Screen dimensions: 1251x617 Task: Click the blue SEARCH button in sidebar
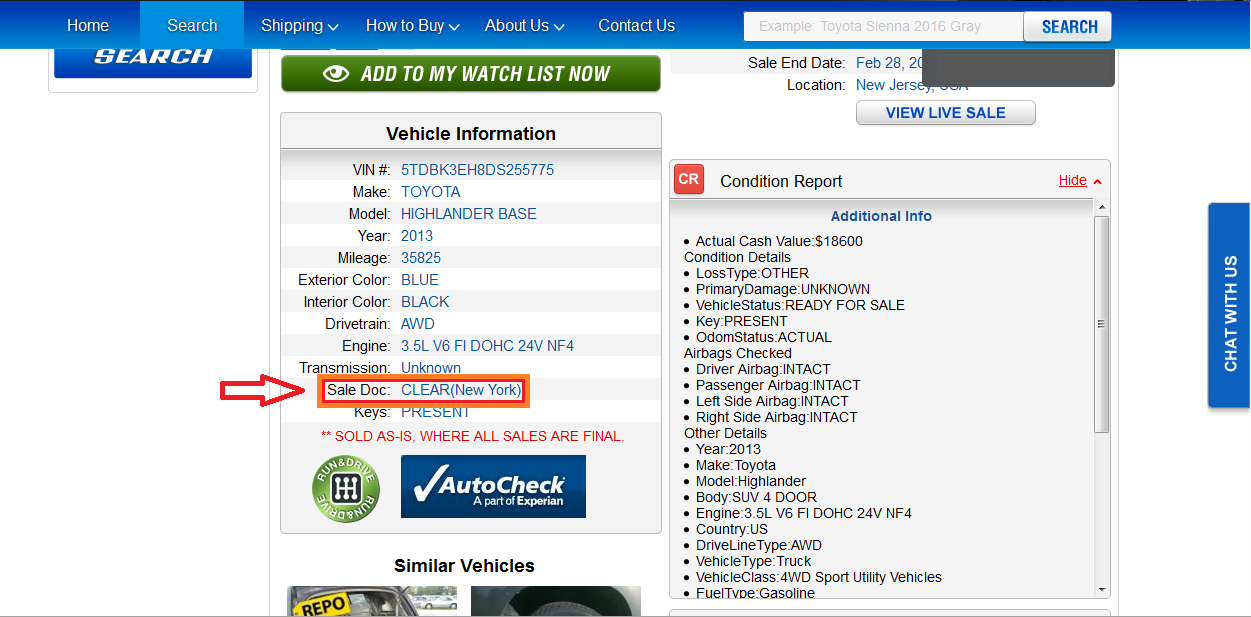(x=153, y=59)
